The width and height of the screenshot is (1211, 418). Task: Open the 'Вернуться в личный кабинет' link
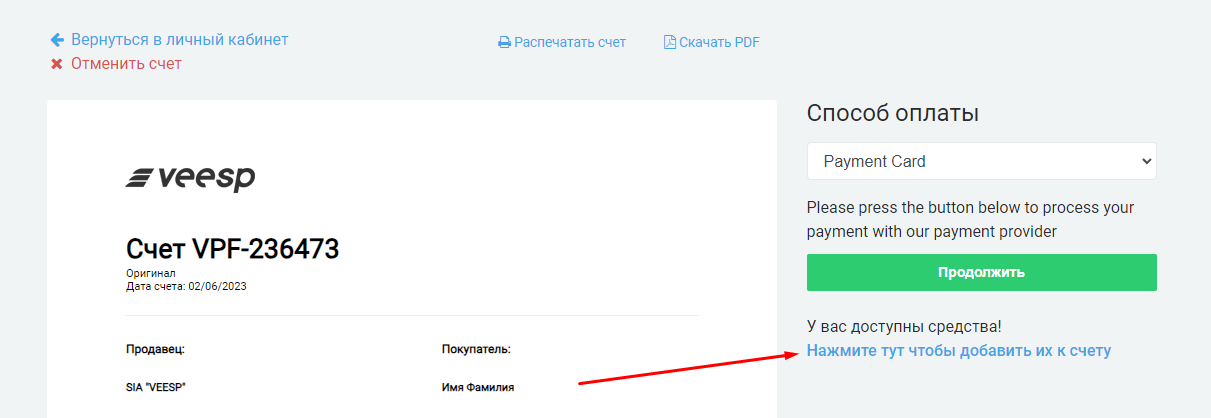click(179, 40)
